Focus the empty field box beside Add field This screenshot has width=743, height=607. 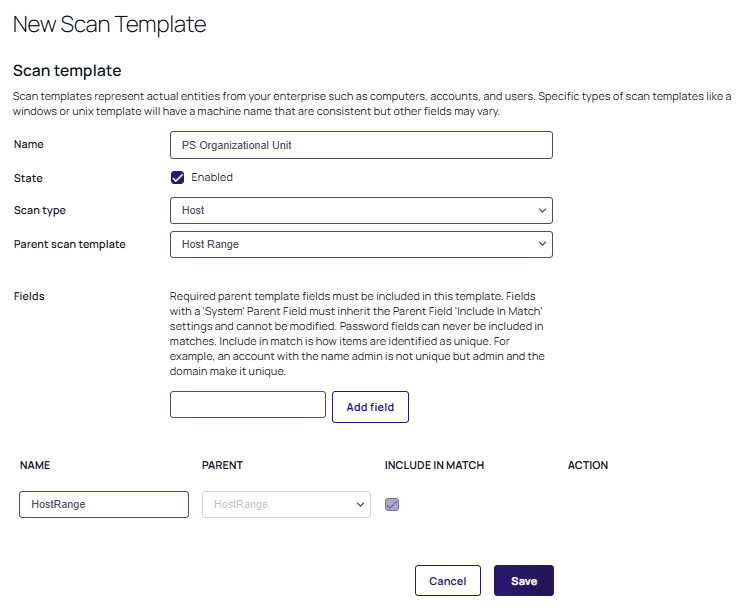point(248,404)
